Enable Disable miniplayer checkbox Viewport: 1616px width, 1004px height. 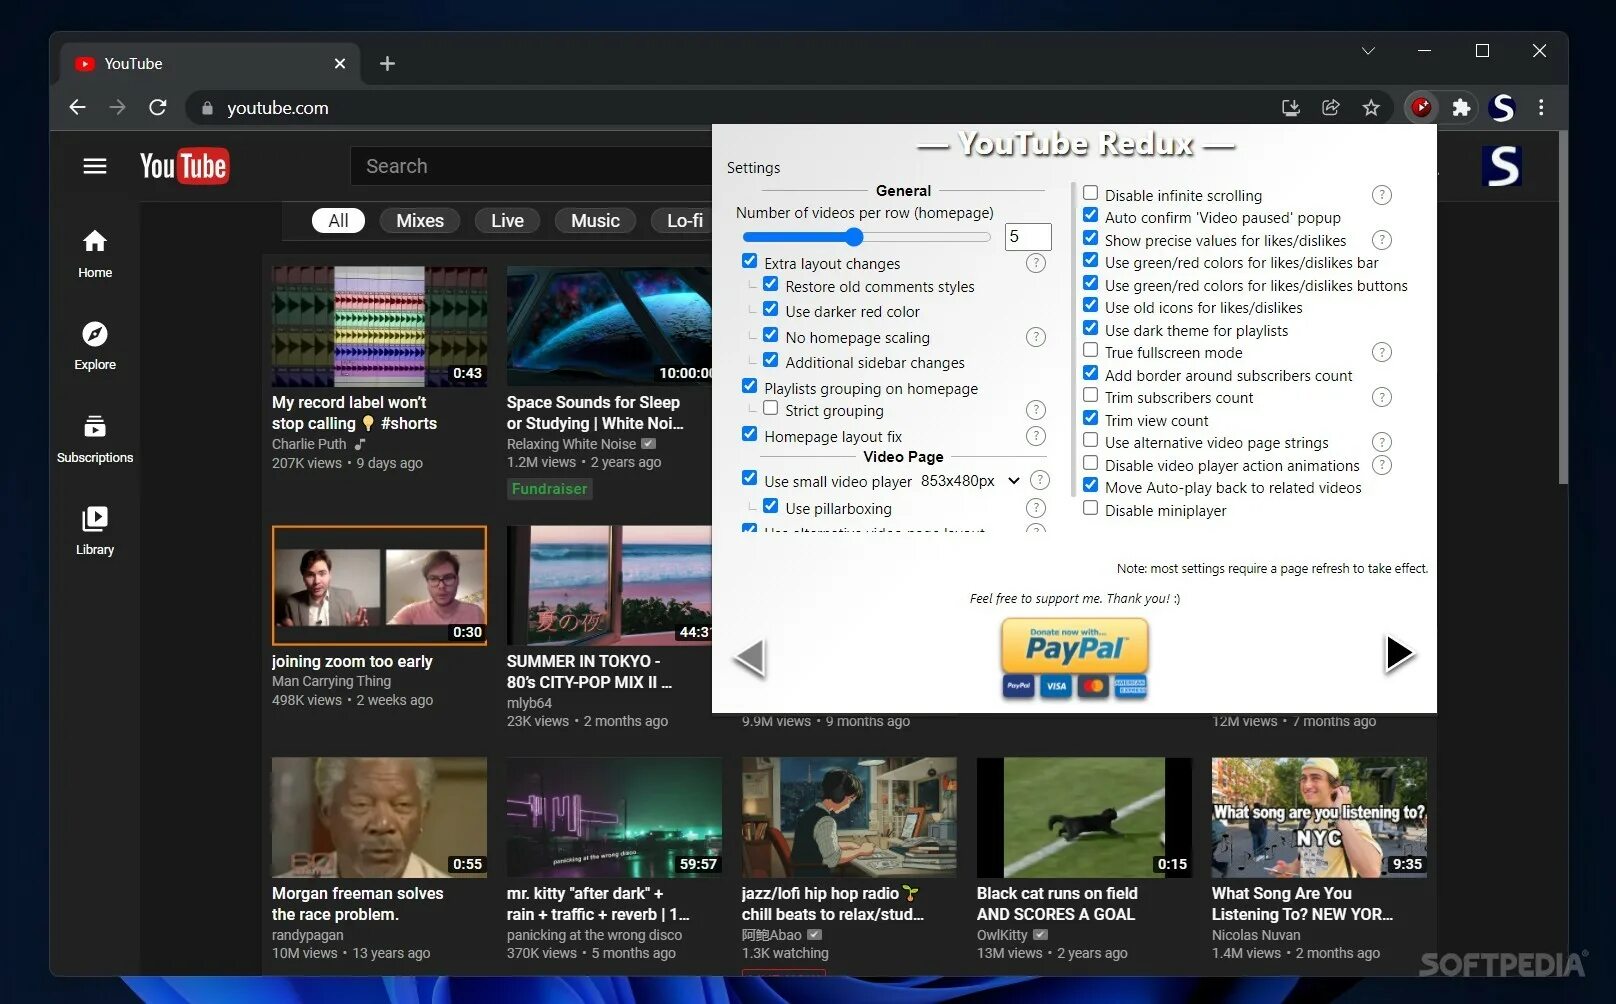[1090, 508]
